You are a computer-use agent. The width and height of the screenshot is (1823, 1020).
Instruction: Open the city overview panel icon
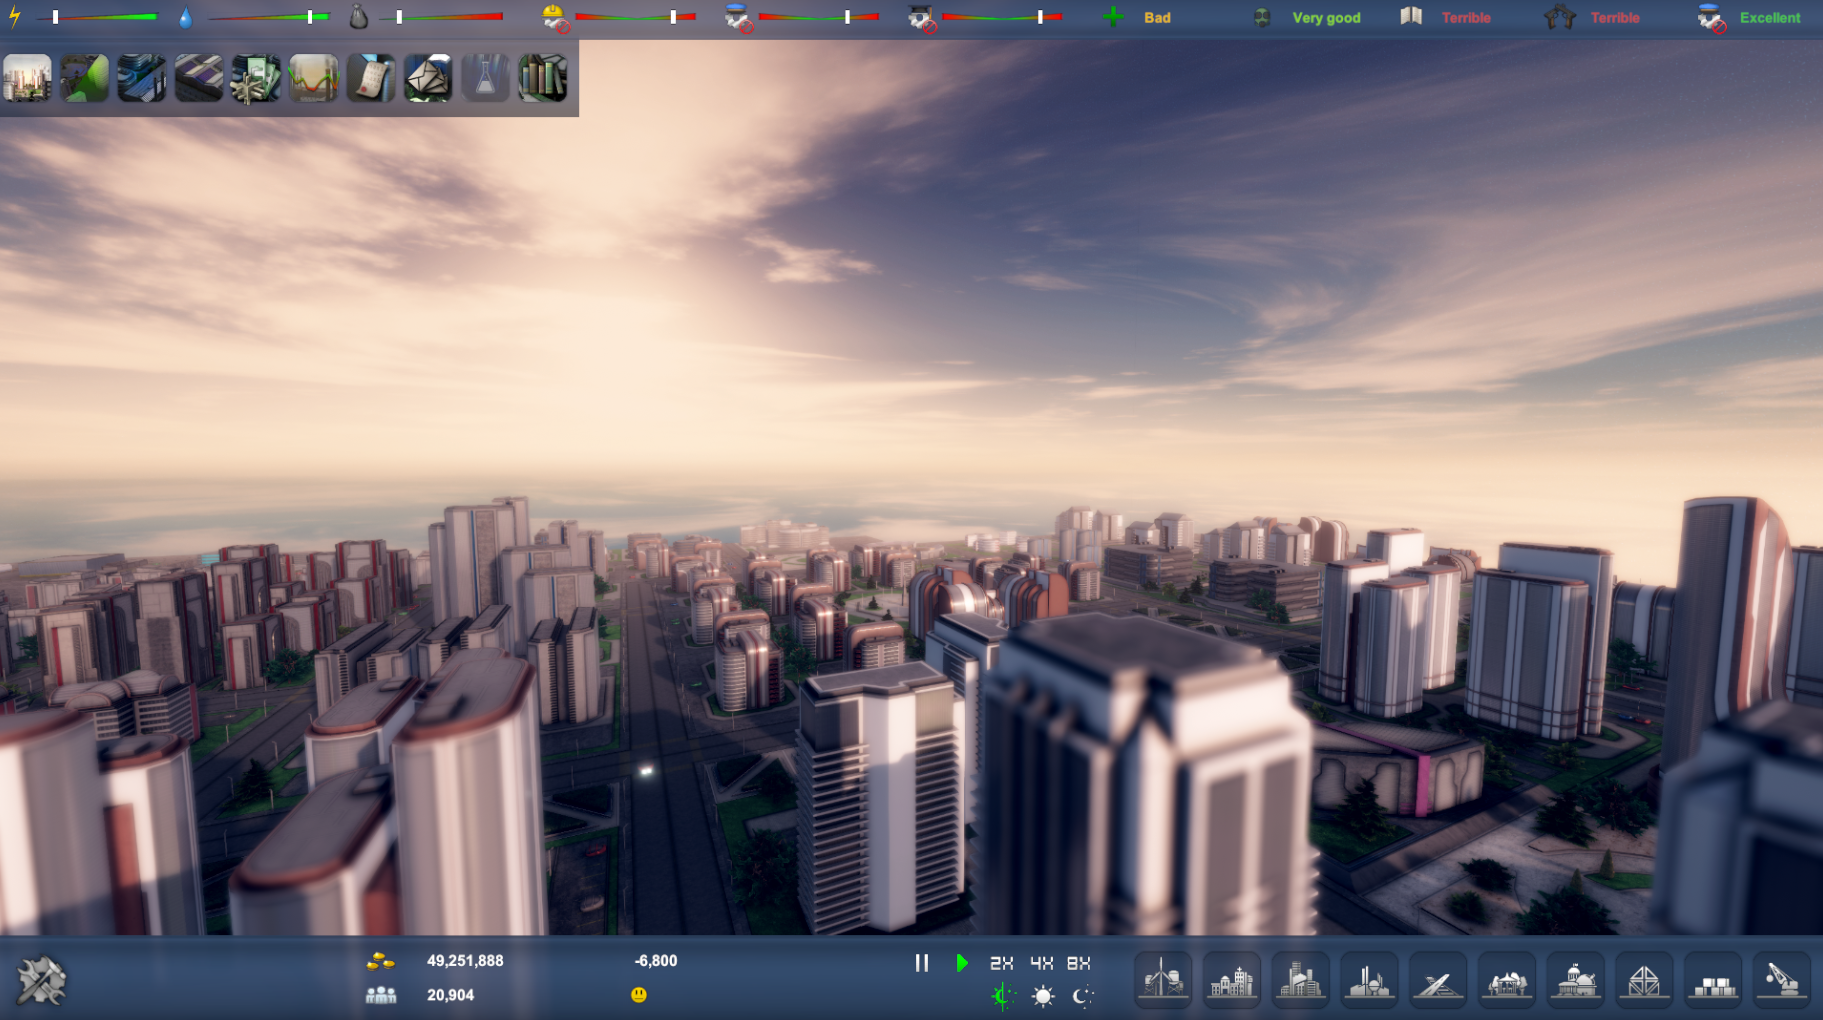[27, 78]
